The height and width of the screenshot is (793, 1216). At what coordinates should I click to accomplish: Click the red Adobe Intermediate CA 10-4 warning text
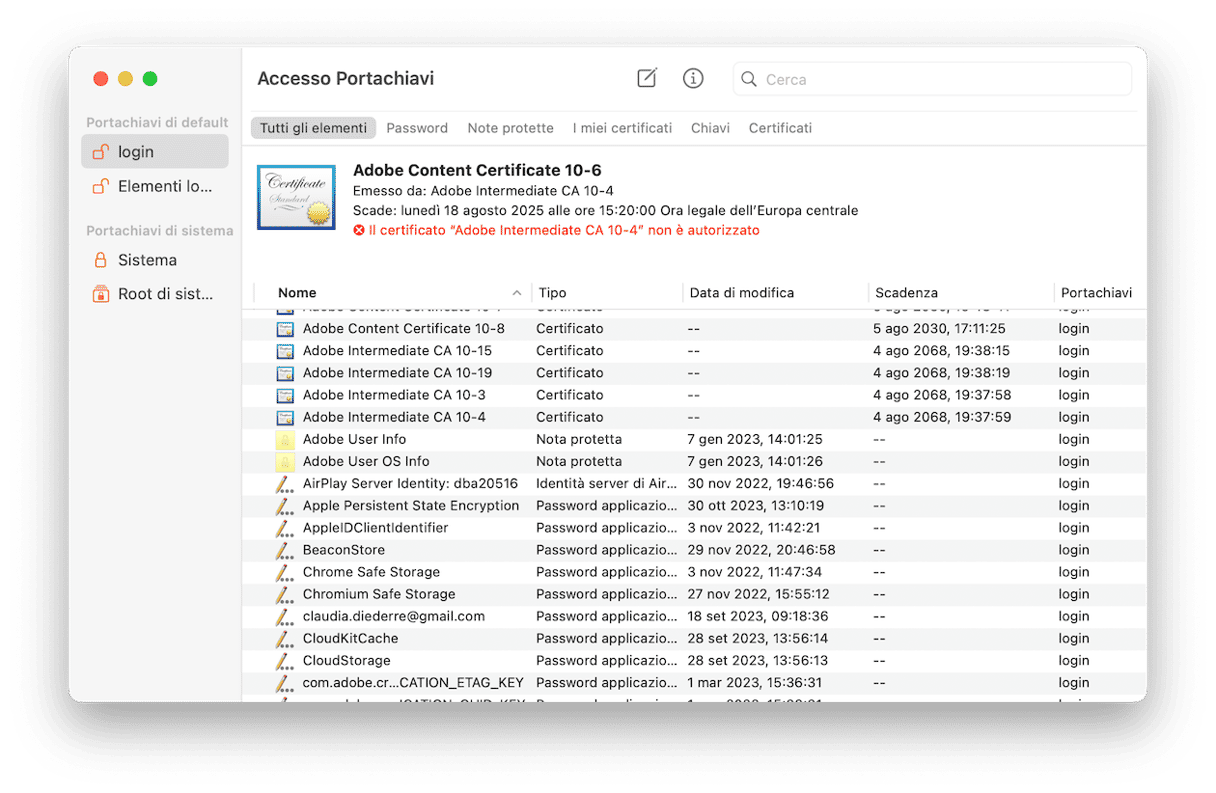tap(564, 230)
